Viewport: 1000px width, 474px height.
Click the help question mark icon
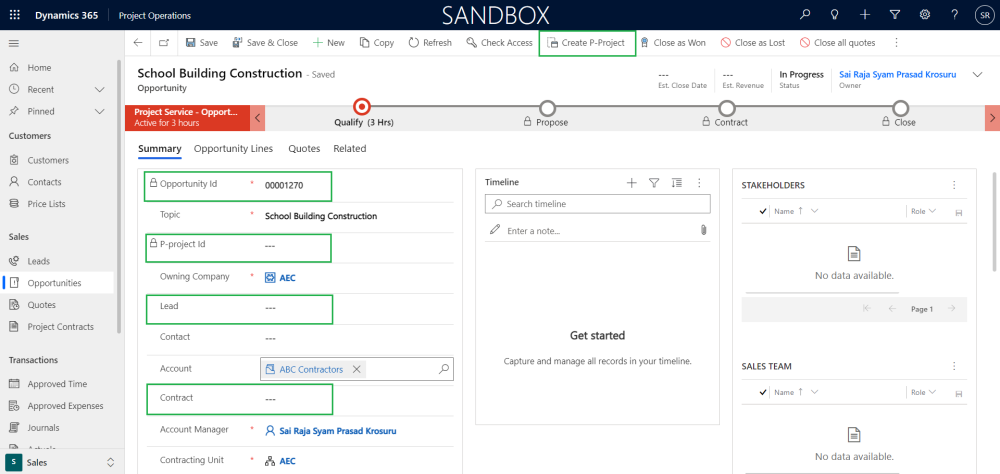click(x=955, y=15)
